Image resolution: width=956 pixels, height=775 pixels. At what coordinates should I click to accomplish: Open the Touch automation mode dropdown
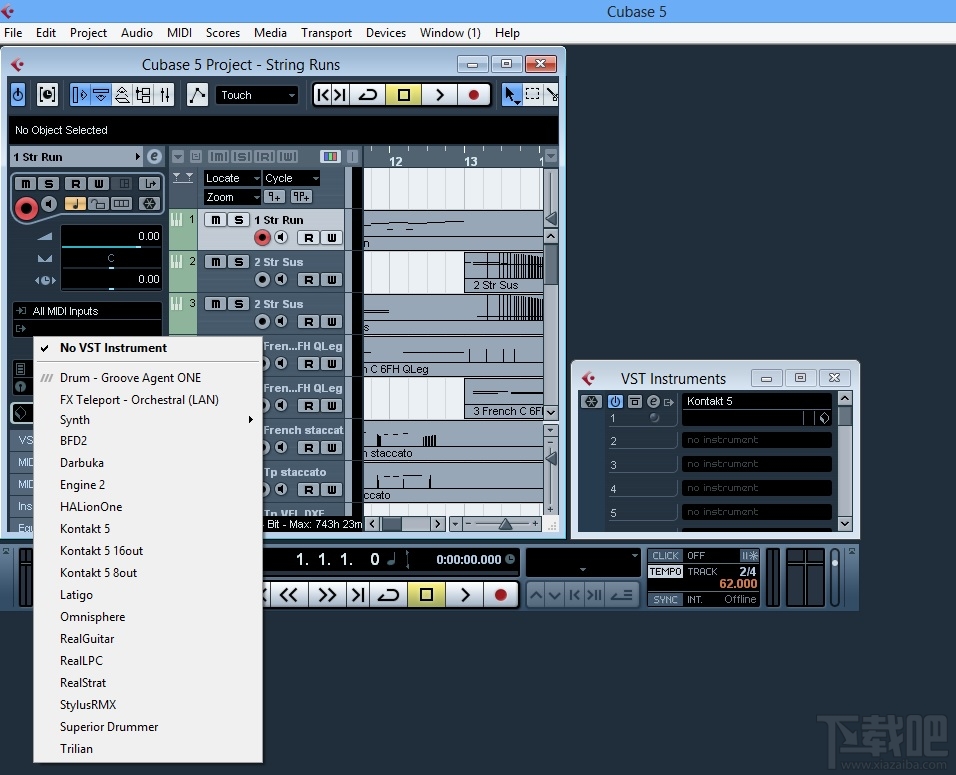257,95
